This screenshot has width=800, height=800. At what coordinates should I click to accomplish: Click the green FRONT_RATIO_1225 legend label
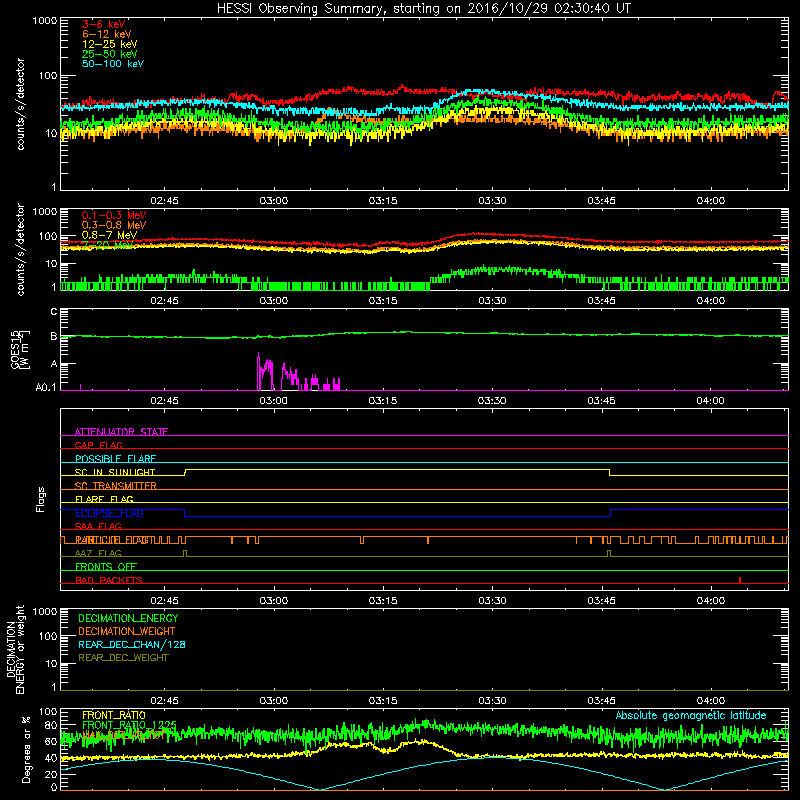[x=129, y=725]
